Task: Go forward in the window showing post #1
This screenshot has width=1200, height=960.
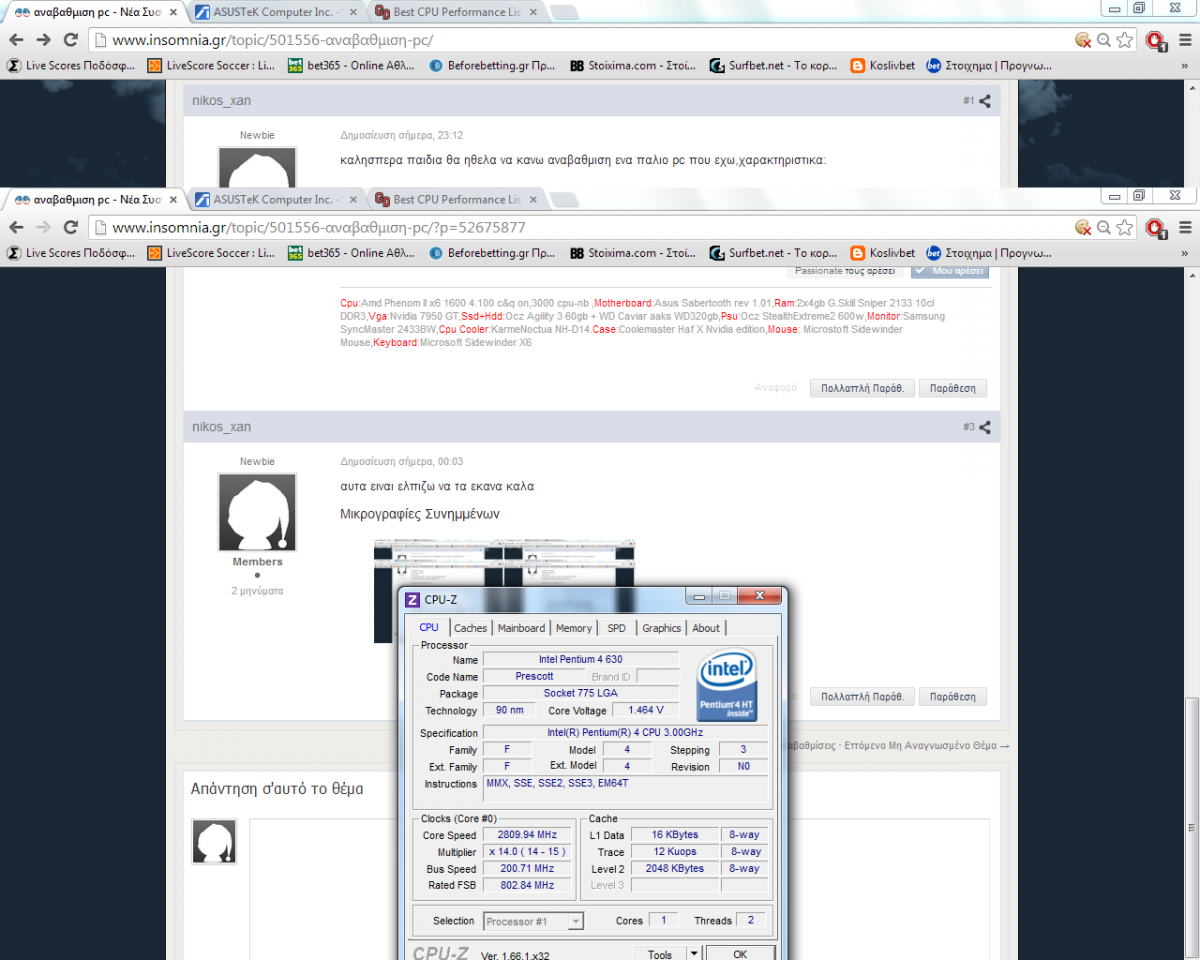Action: [x=43, y=40]
